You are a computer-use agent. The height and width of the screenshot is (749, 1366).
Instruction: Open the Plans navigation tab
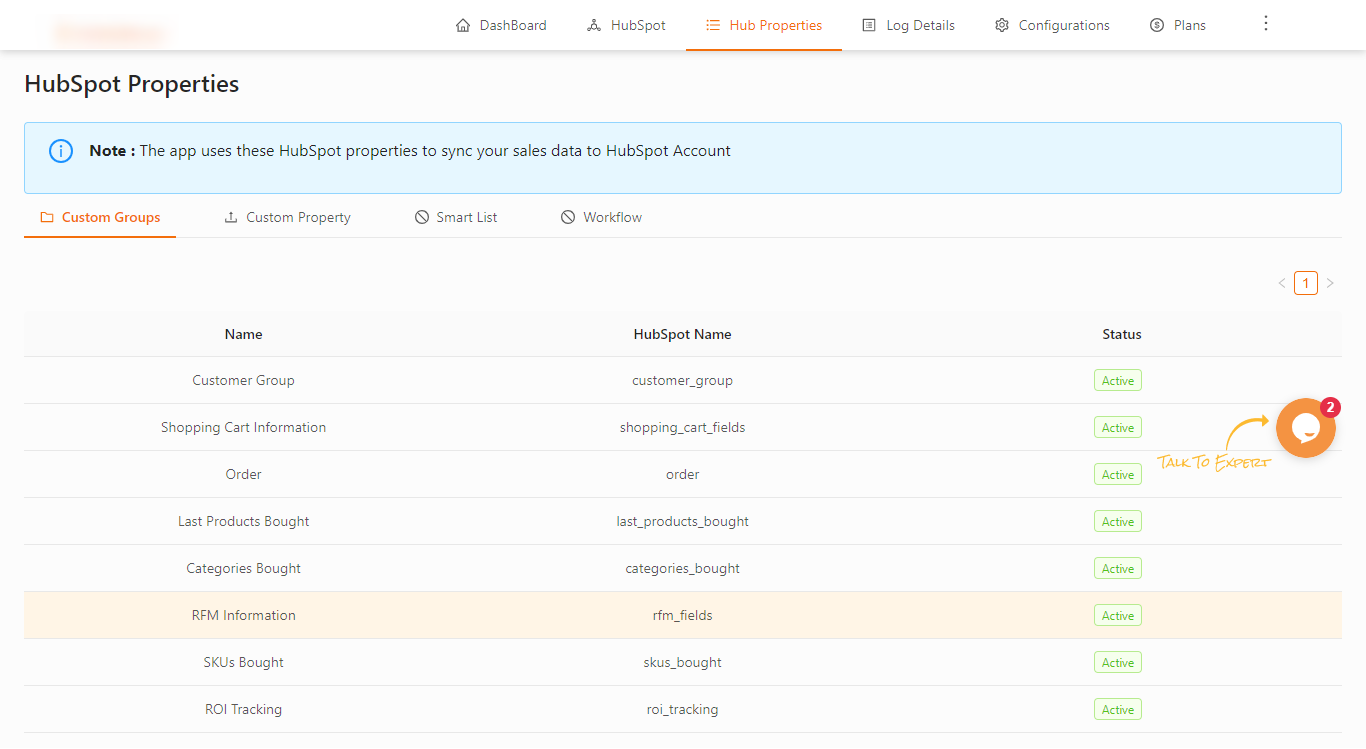point(1178,25)
